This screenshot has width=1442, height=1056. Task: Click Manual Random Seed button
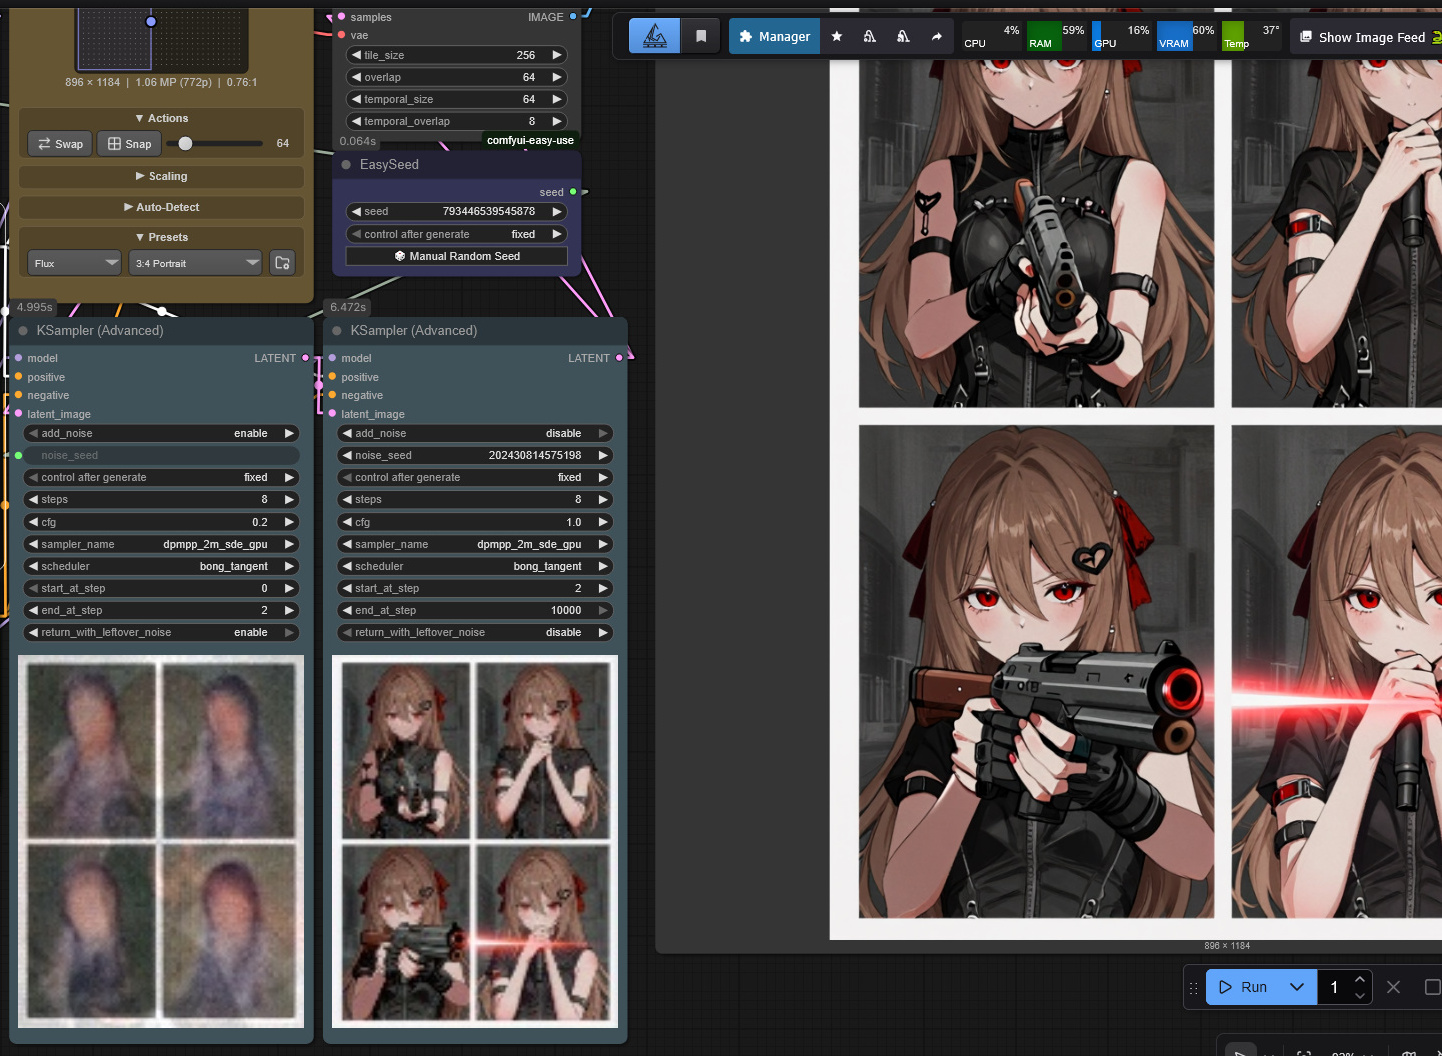[457, 256]
